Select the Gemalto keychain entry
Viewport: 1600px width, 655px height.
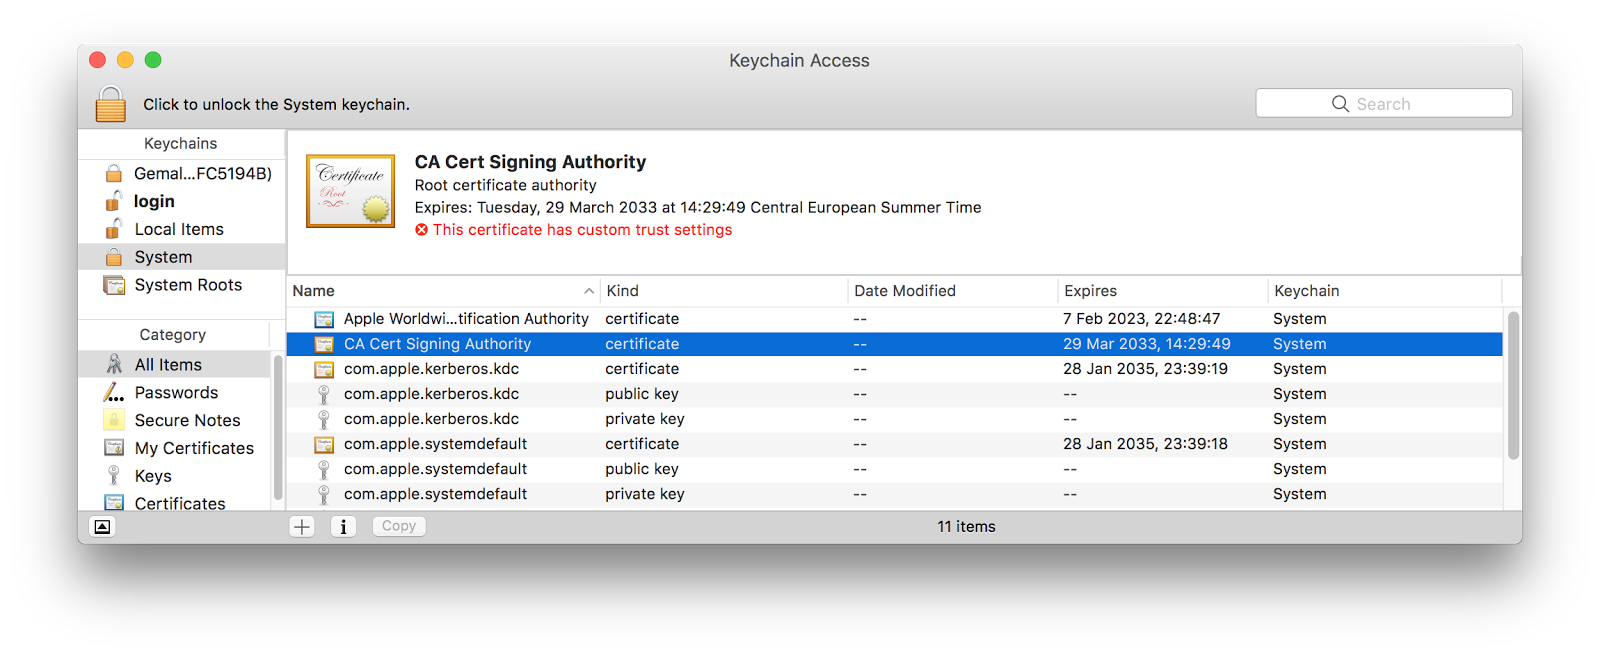pos(202,173)
